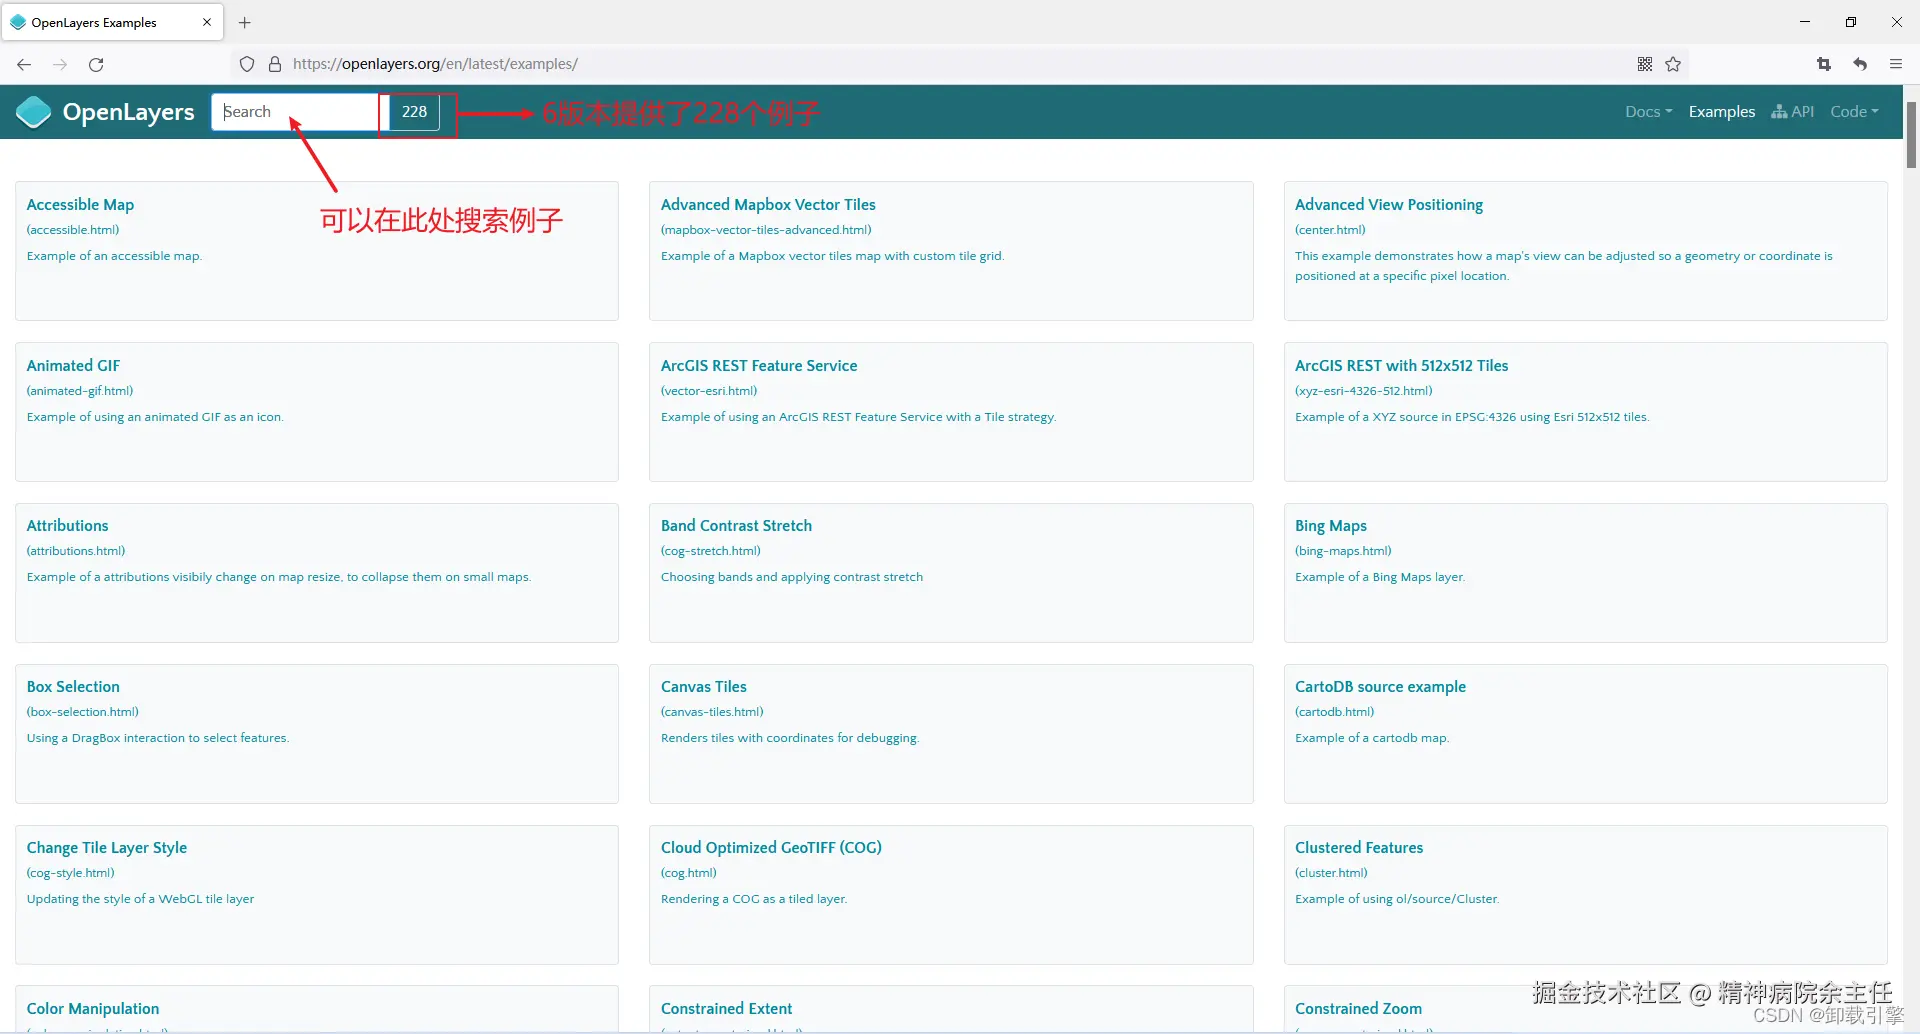
Task: Click the (animated-gif.html) filename text
Action: [x=80, y=391]
